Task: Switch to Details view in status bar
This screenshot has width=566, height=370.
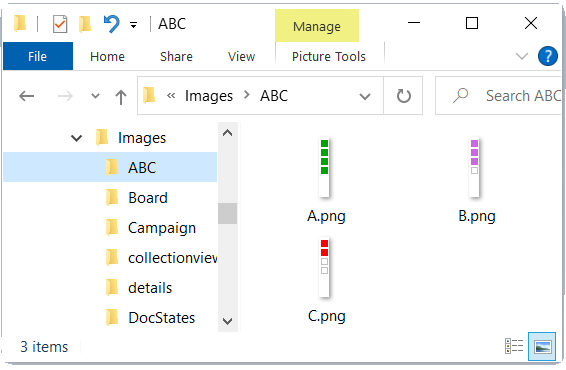Action: [x=514, y=346]
